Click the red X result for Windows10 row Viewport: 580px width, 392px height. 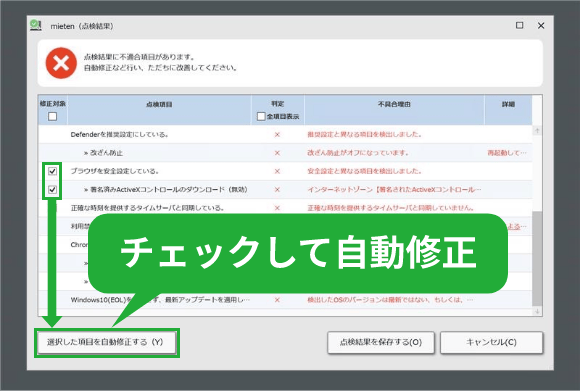pos(277,300)
